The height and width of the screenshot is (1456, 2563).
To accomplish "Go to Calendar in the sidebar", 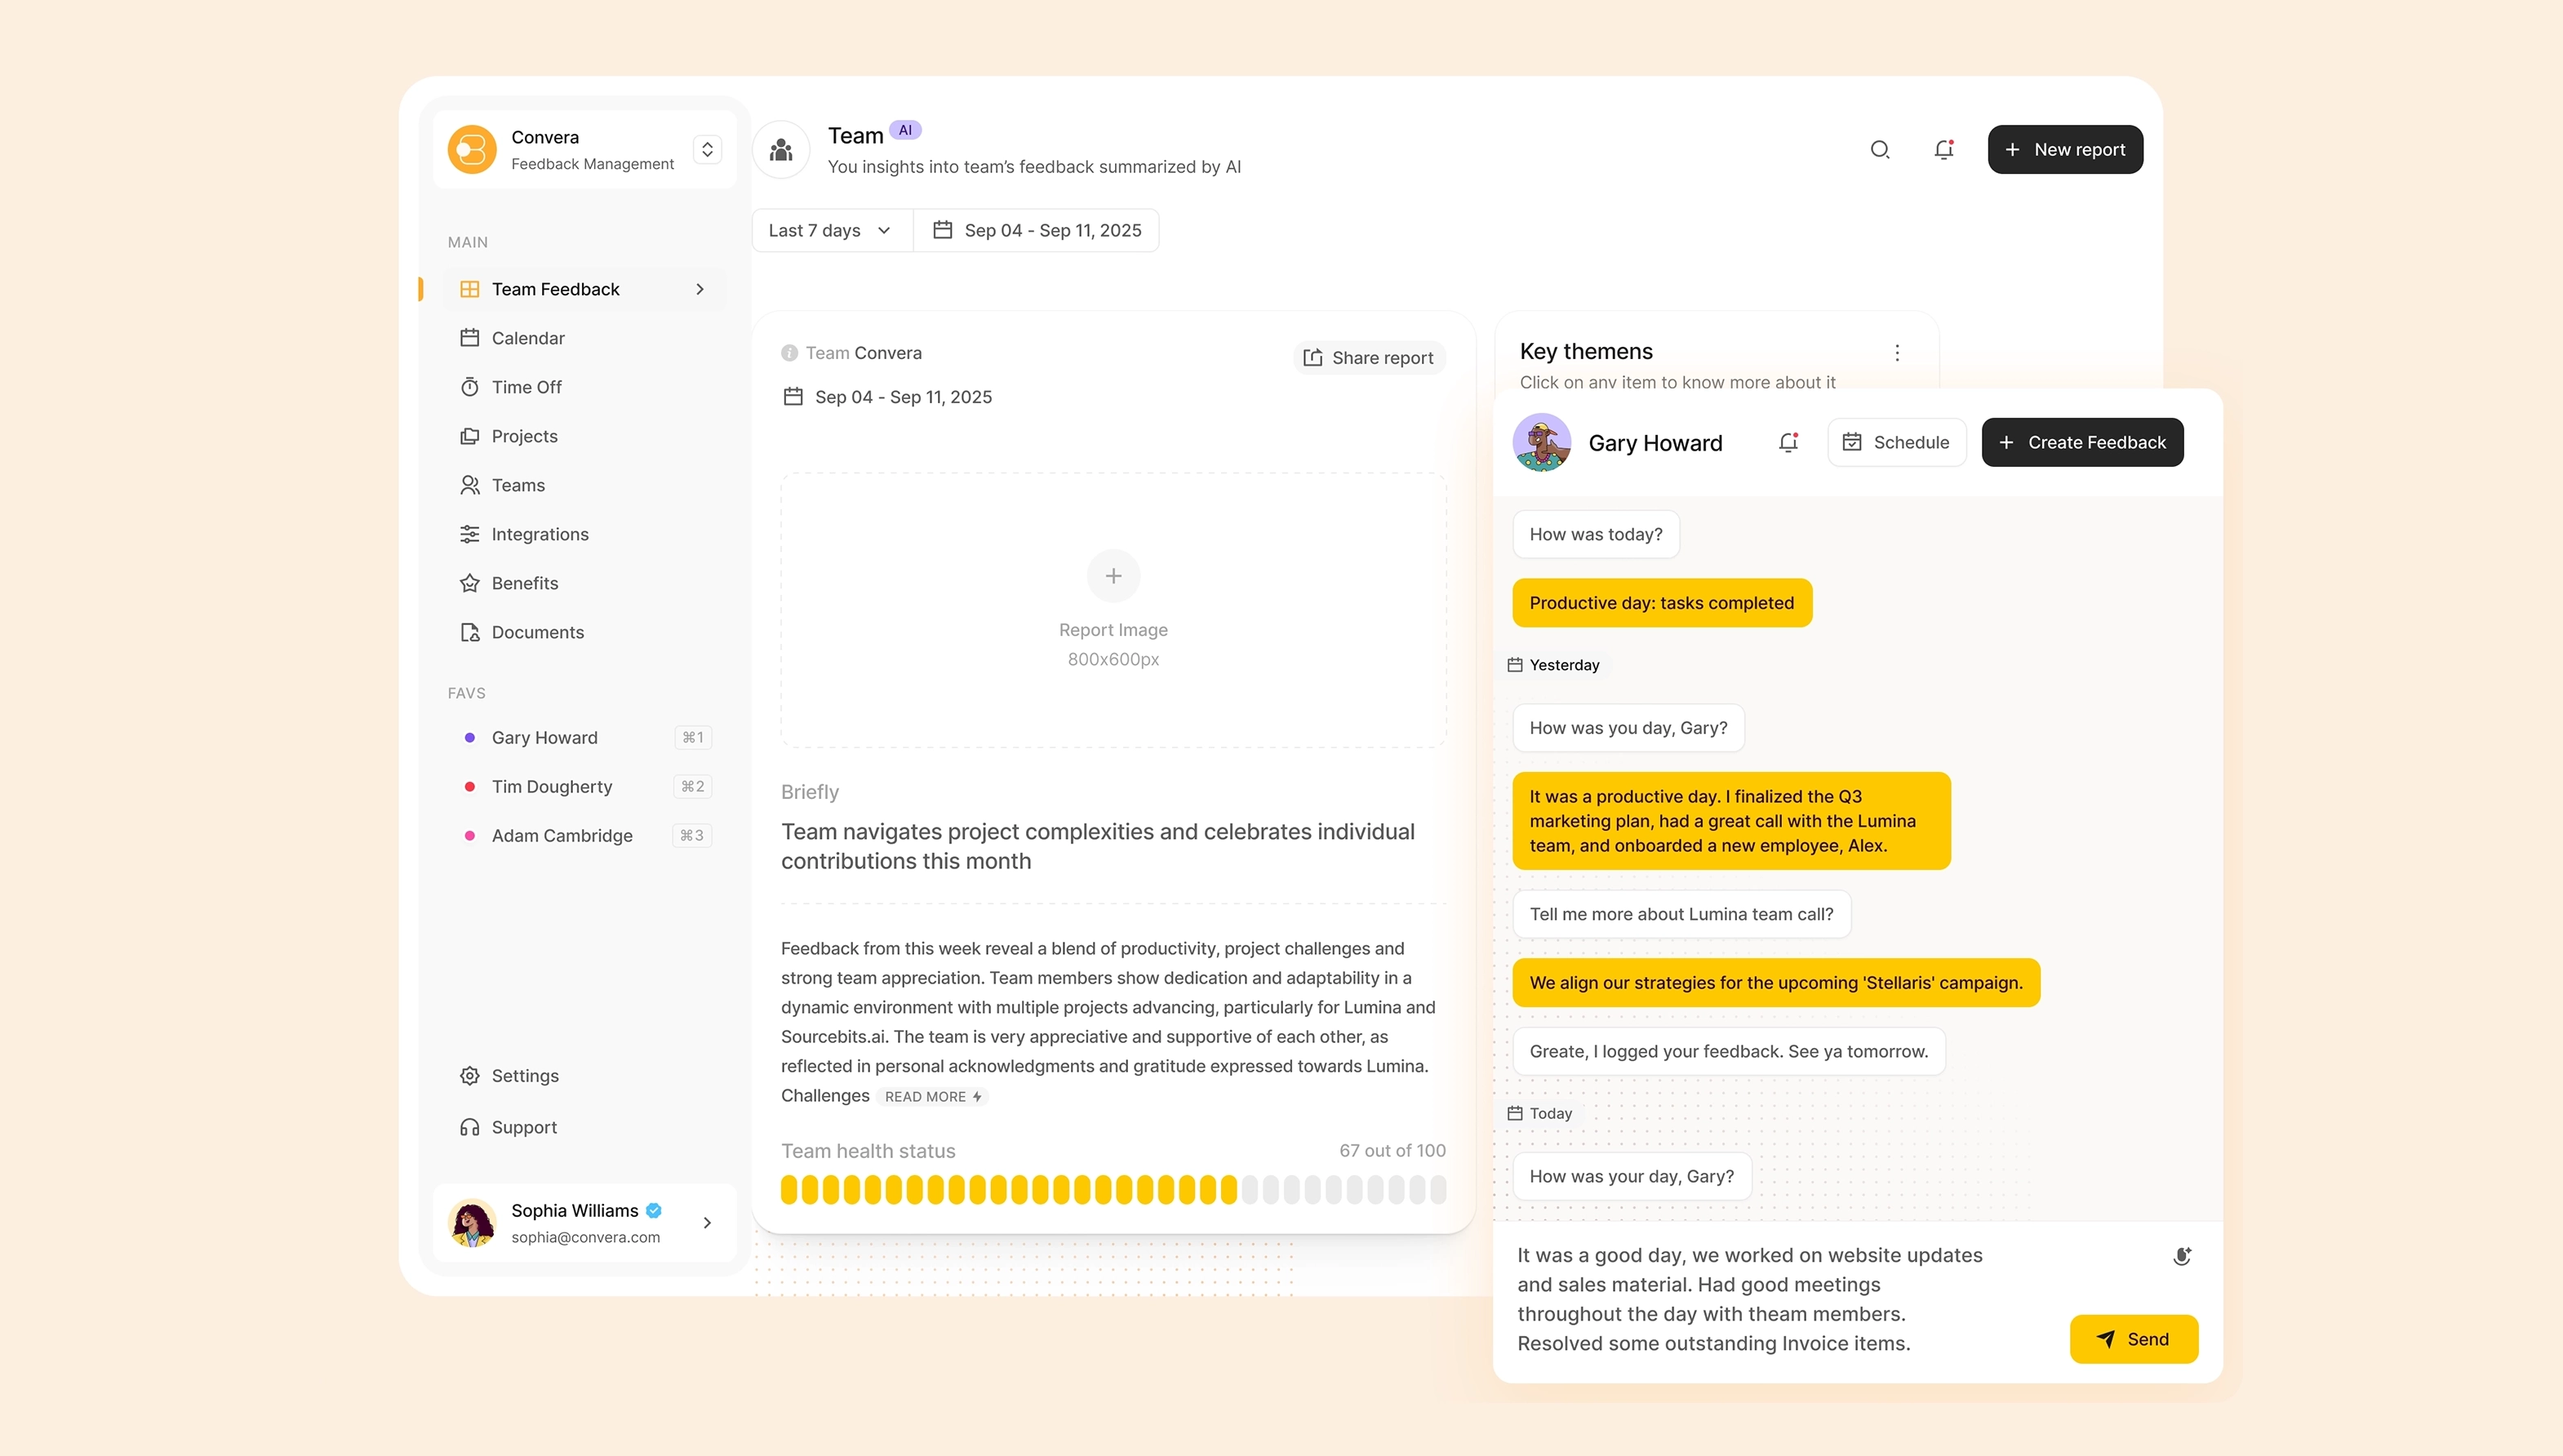I will click(527, 339).
